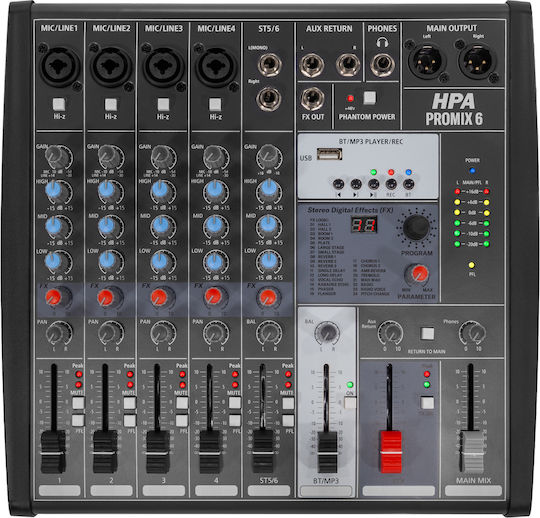Select the ST5/6 Right input jack

[x=269, y=99]
